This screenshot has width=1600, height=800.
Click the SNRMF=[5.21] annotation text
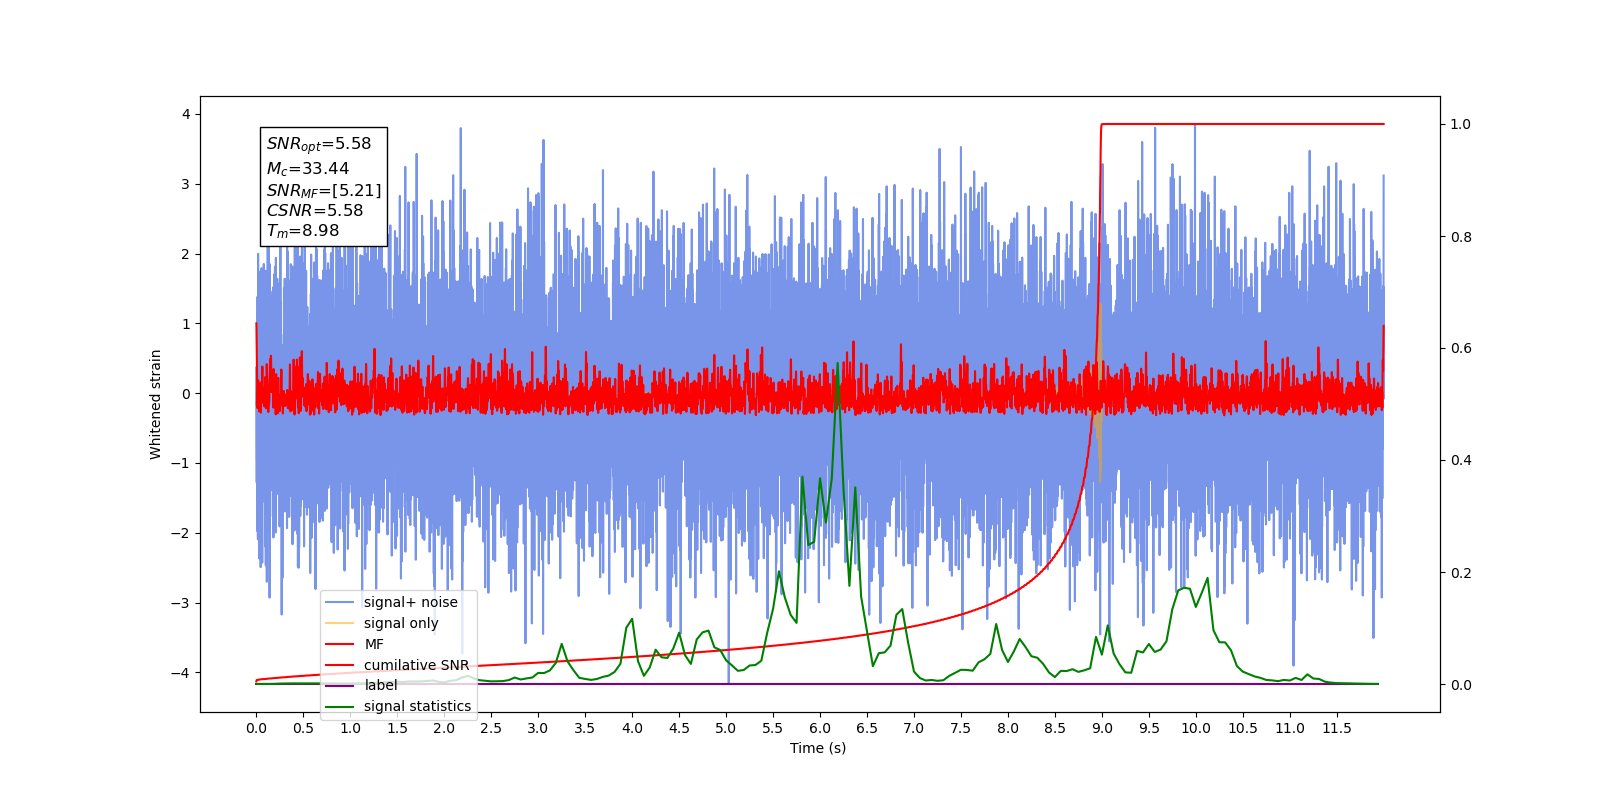point(324,191)
